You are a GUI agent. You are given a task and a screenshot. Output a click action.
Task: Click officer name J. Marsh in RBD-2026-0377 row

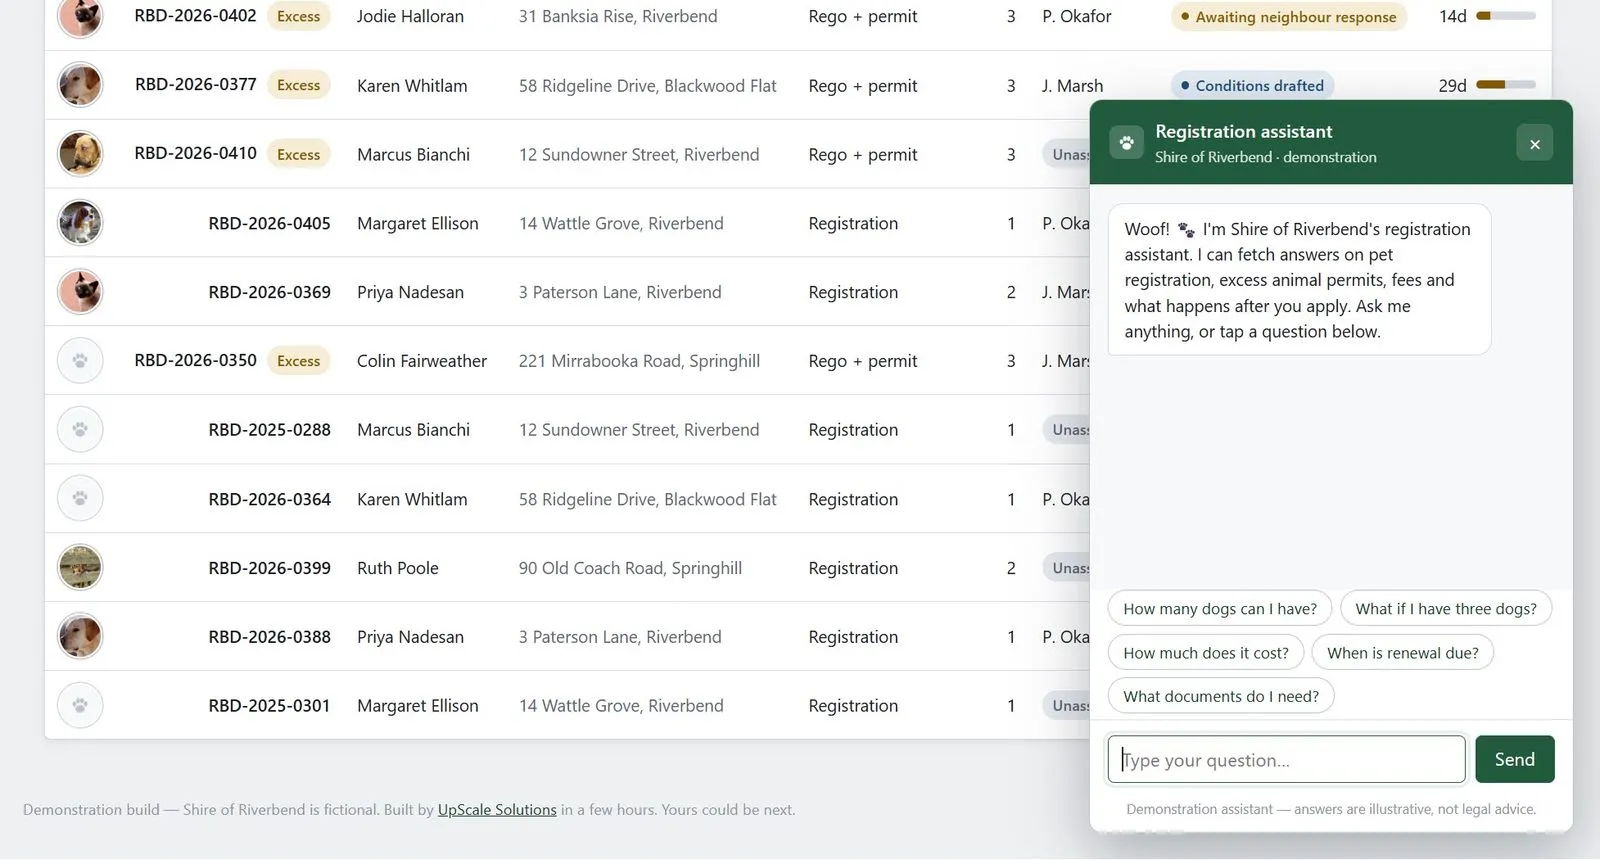coord(1072,86)
